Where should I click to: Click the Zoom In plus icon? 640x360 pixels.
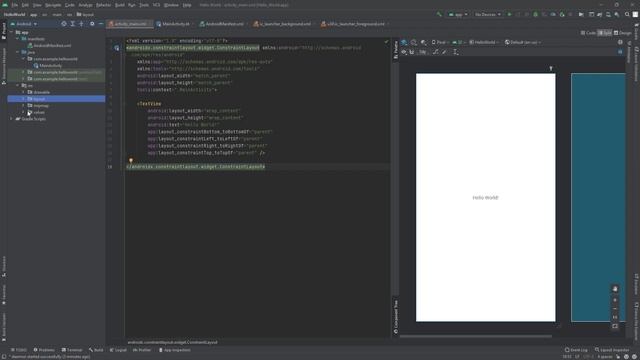pos(615,300)
